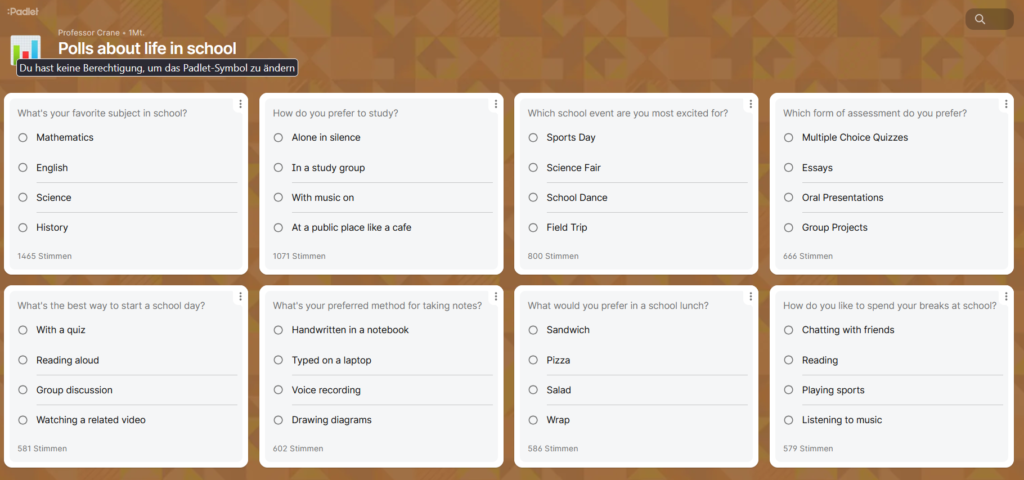Select the Science Fair radio option
Screen dimensions: 1024x480
(x=533, y=167)
